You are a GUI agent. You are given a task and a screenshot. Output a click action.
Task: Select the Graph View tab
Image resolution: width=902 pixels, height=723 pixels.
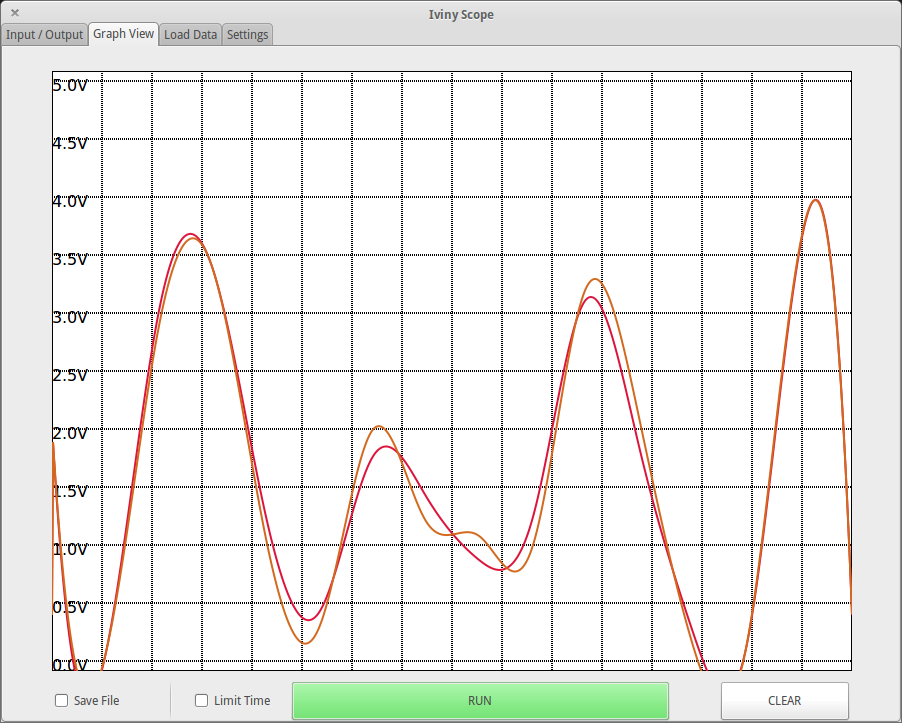tap(123, 34)
